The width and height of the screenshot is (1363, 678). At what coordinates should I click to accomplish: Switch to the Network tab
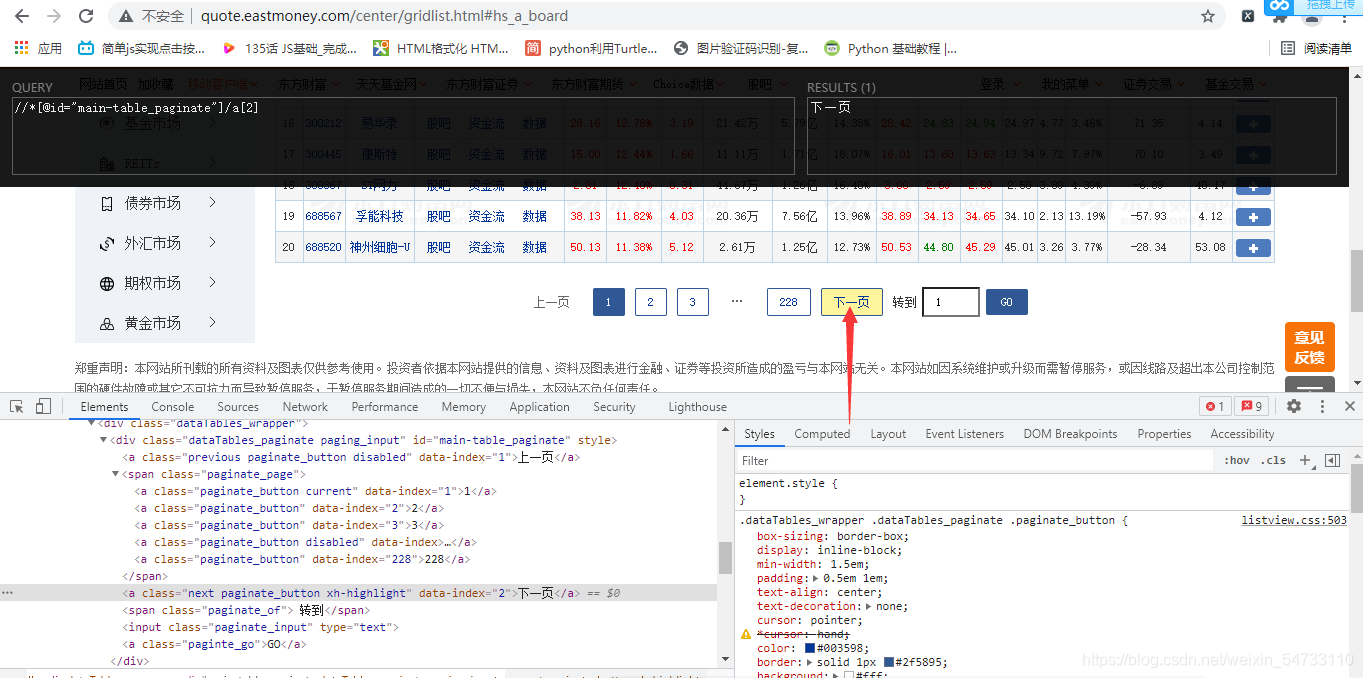tap(305, 407)
